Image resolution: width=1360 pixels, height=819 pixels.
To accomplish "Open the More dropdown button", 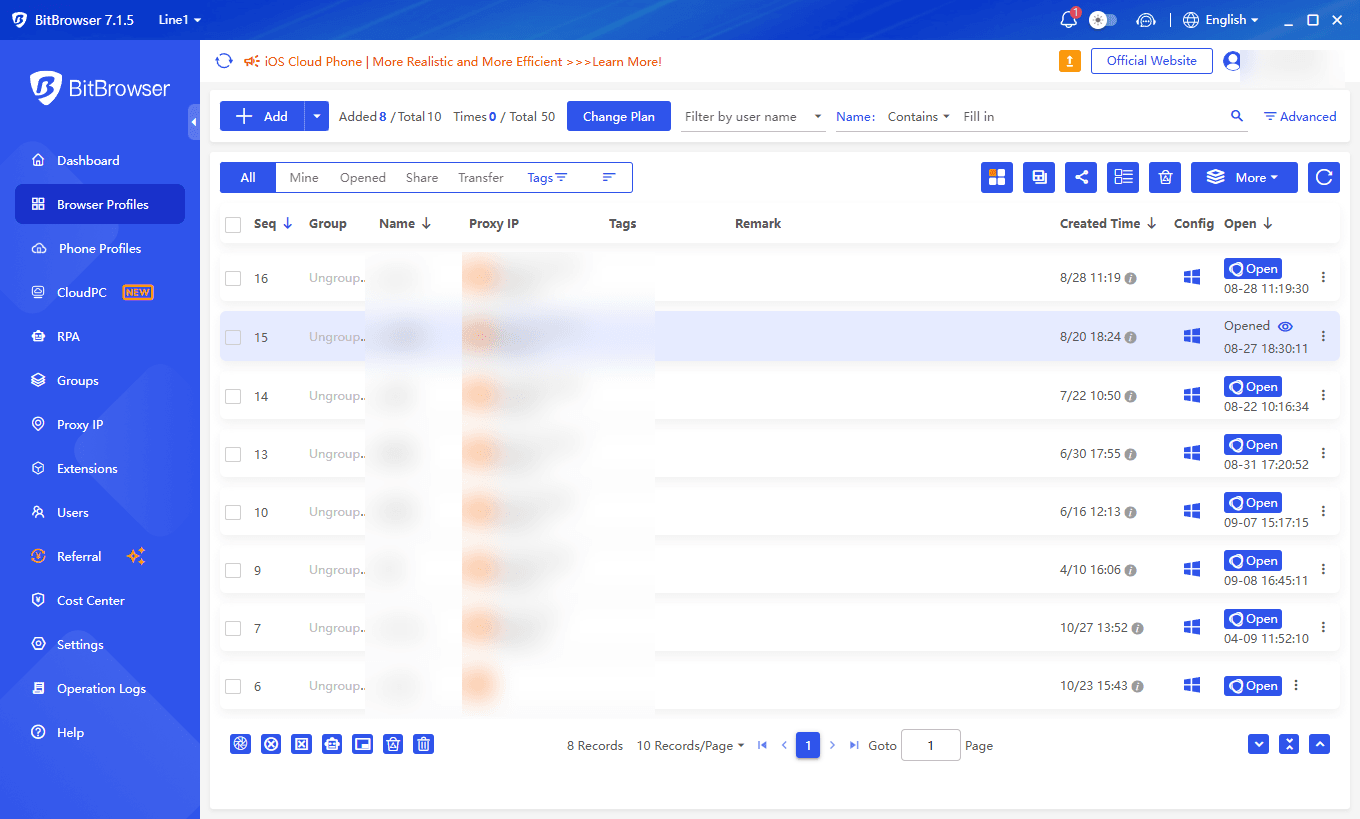I will (1244, 177).
